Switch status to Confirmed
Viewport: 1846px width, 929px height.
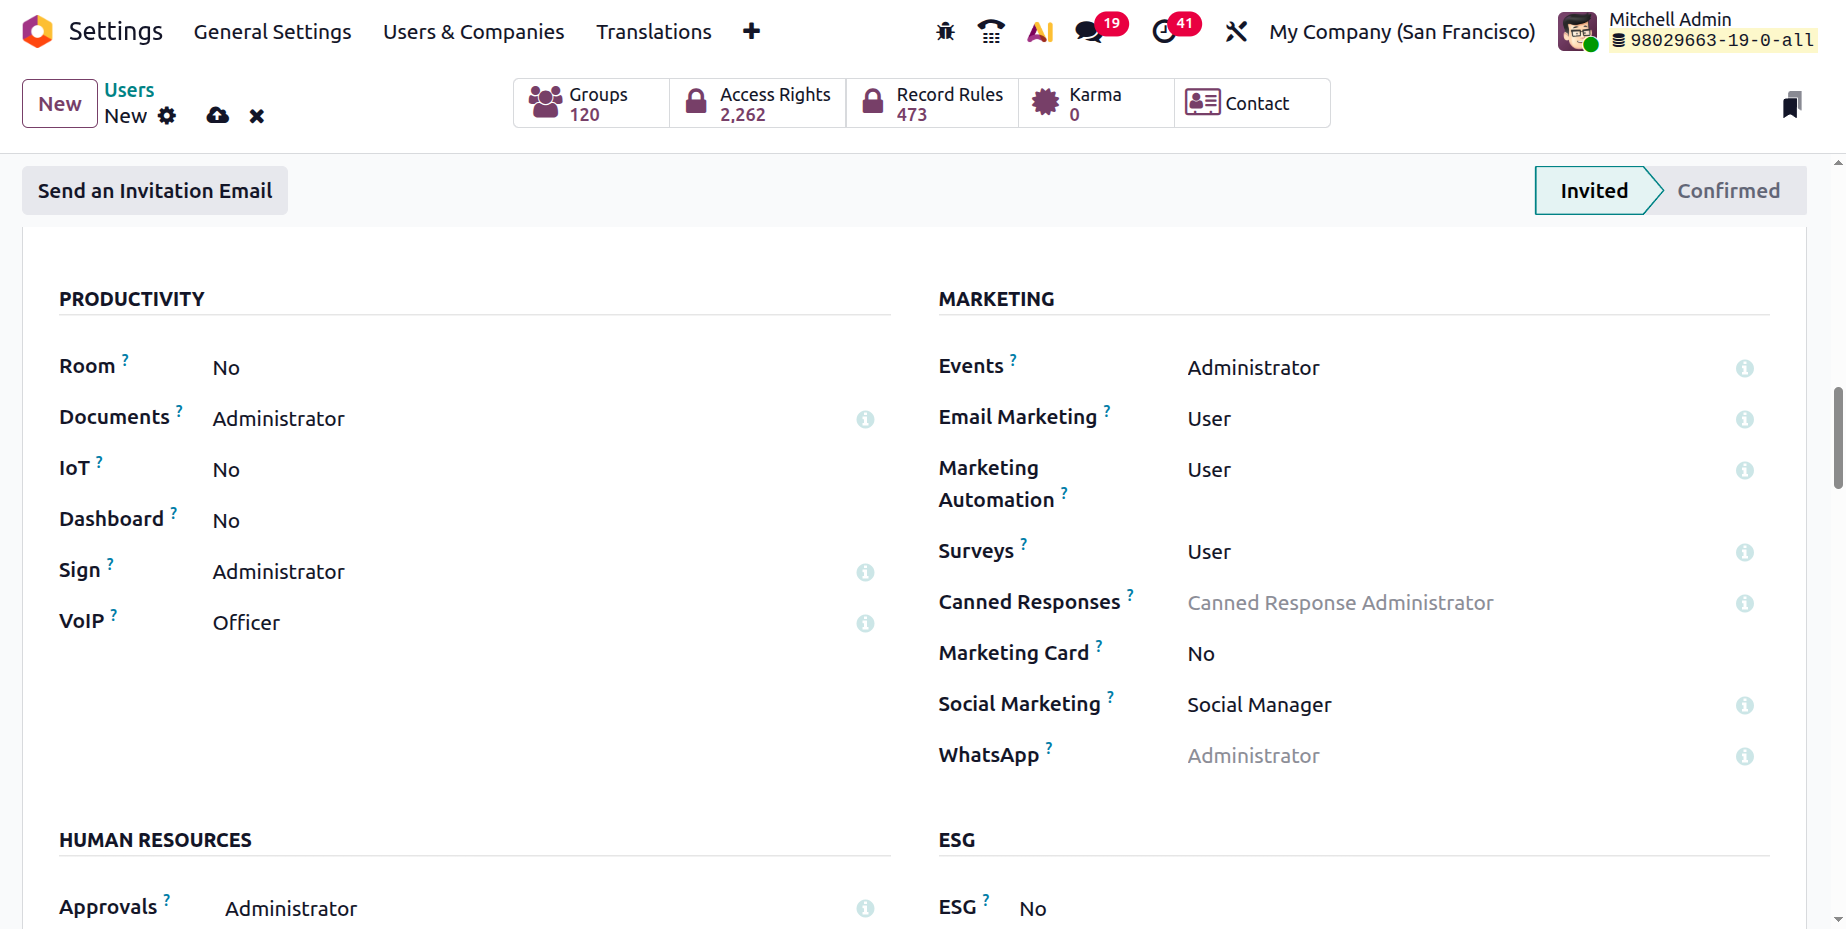point(1728,191)
